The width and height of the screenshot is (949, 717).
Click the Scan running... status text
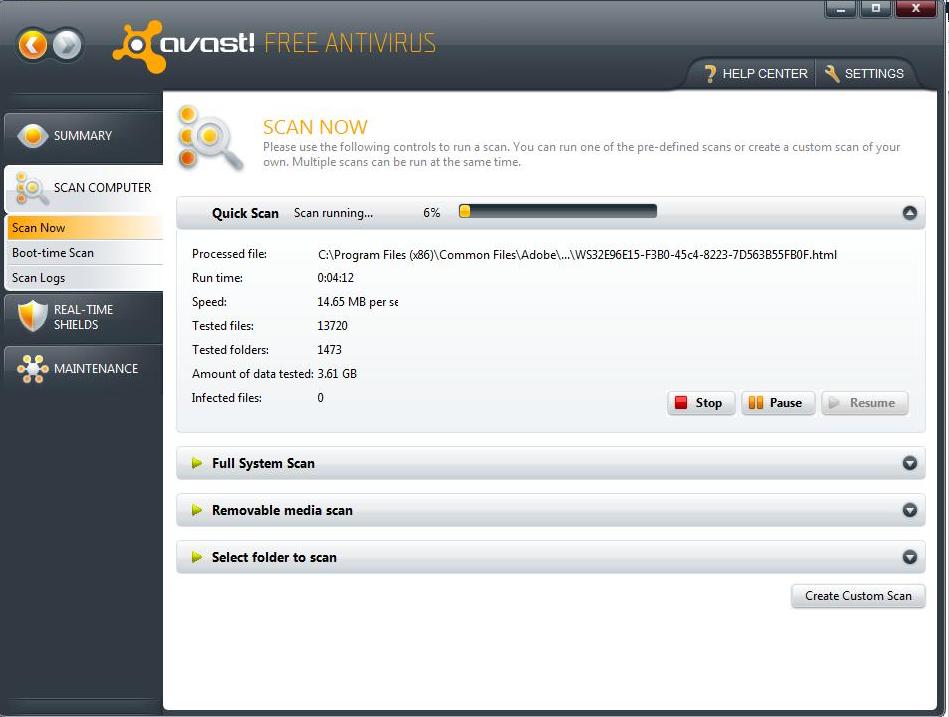pyautogui.click(x=333, y=213)
